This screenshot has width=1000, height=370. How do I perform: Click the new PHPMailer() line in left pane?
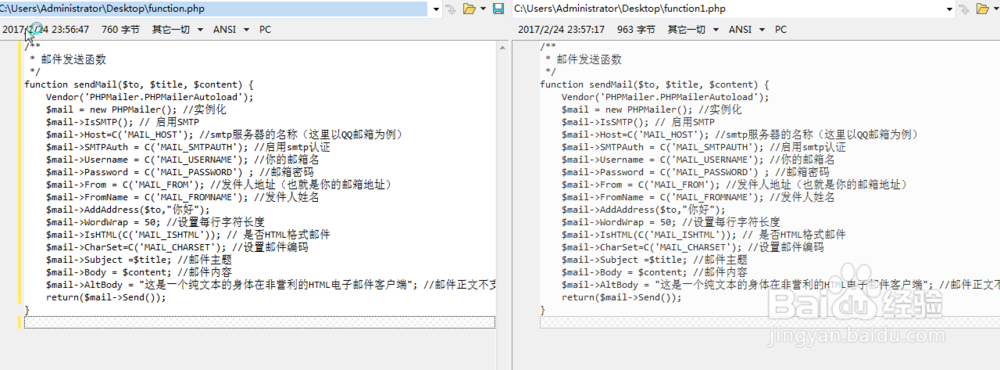136,110
